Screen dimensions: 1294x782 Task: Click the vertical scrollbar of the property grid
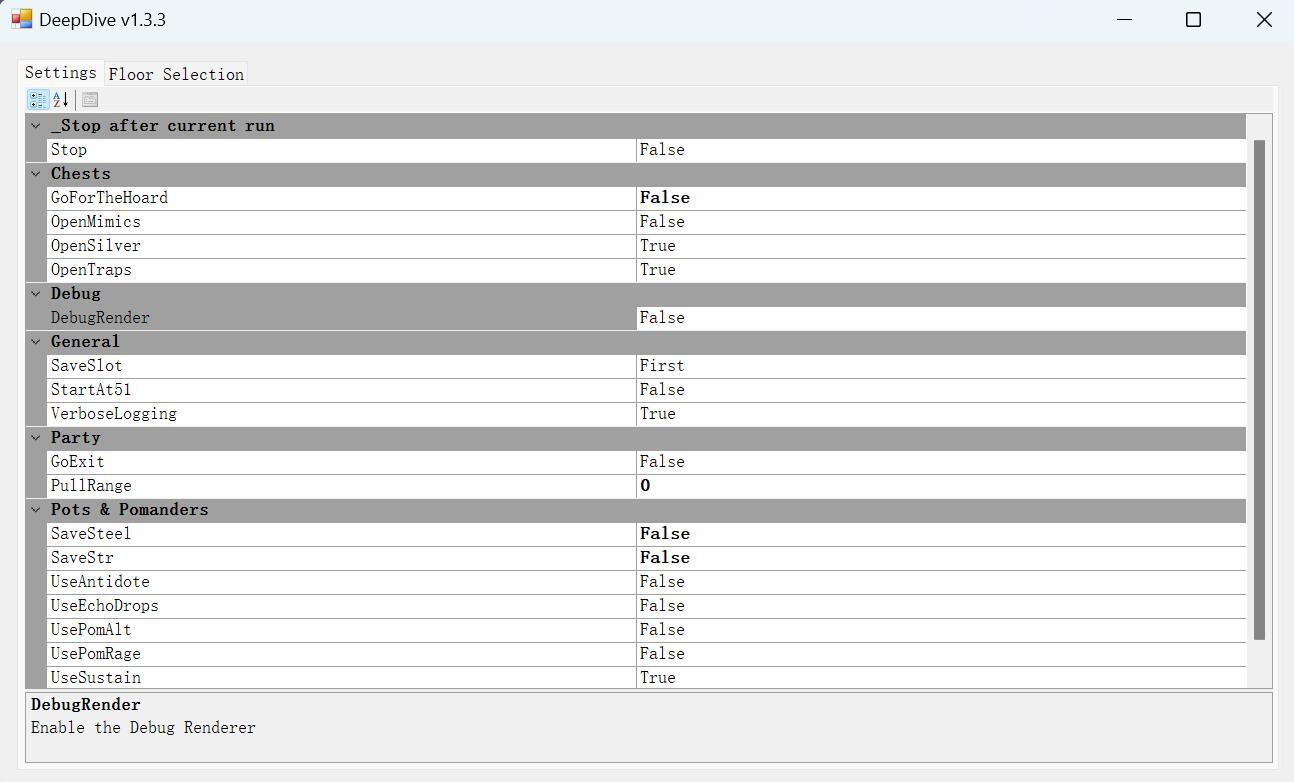[1259, 390]
